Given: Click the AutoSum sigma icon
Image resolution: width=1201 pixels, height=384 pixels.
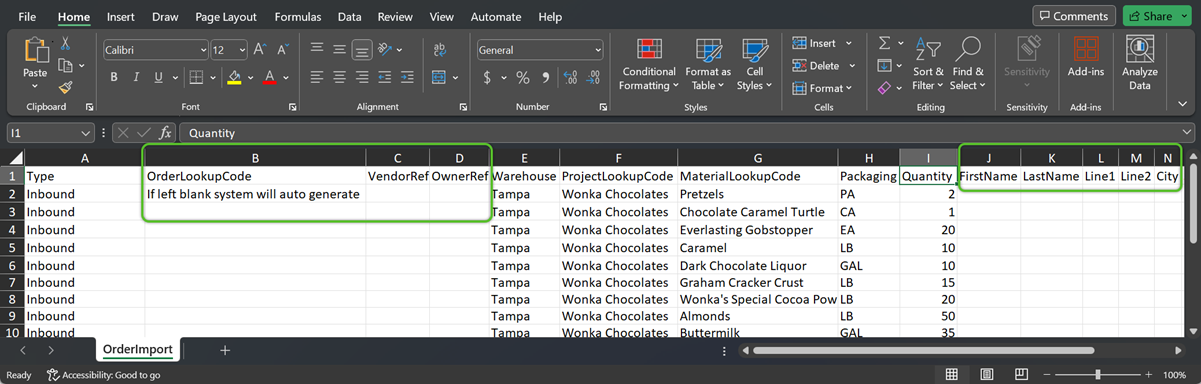Looking at the screenshot, I should 885,43.
